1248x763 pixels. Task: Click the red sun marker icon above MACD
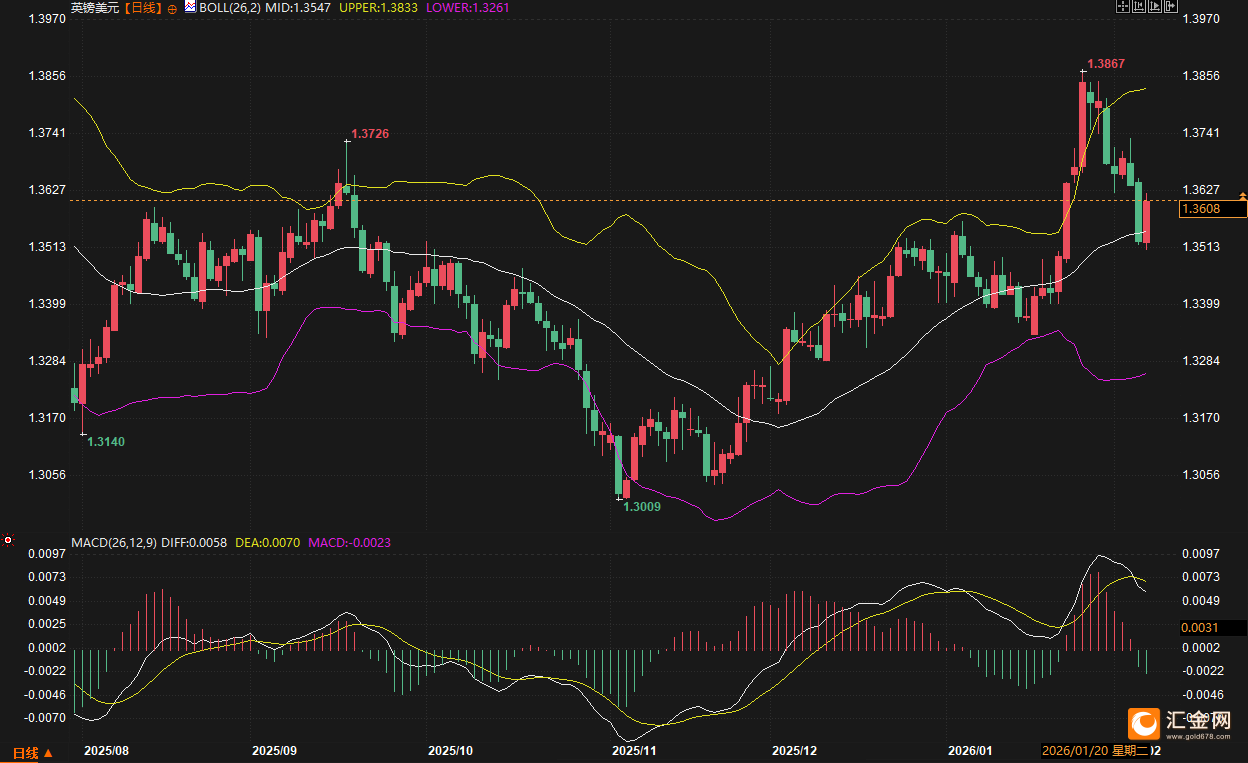(x=8, y=540)
